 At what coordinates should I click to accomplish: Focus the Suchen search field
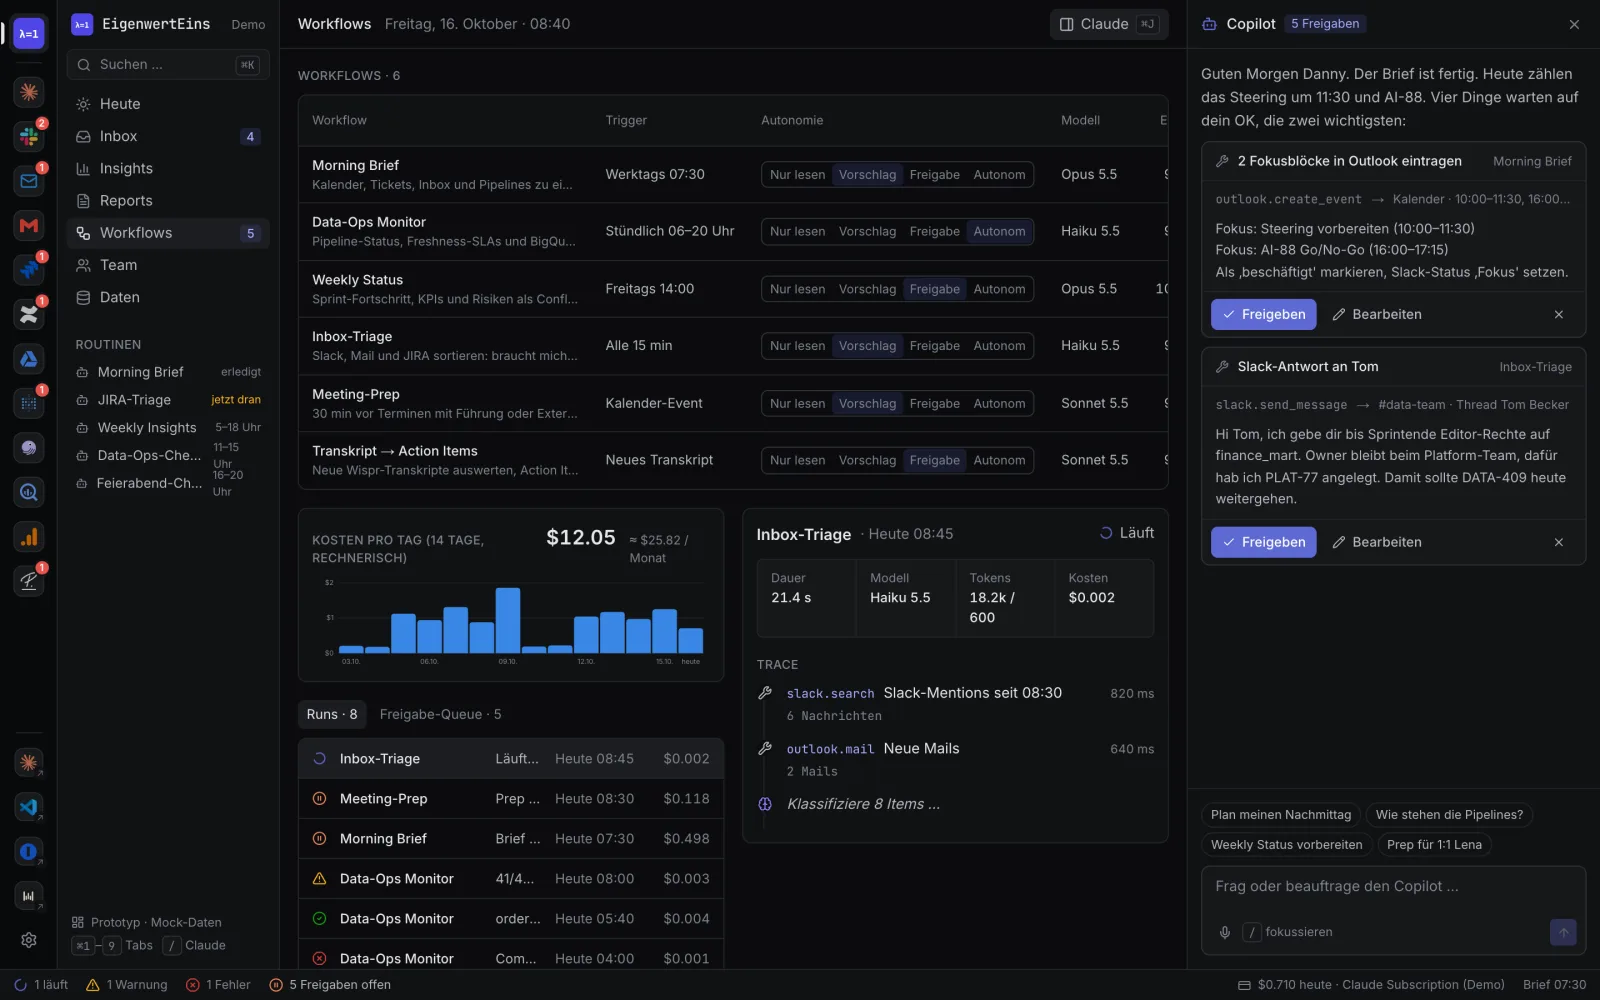click(168, 65)
